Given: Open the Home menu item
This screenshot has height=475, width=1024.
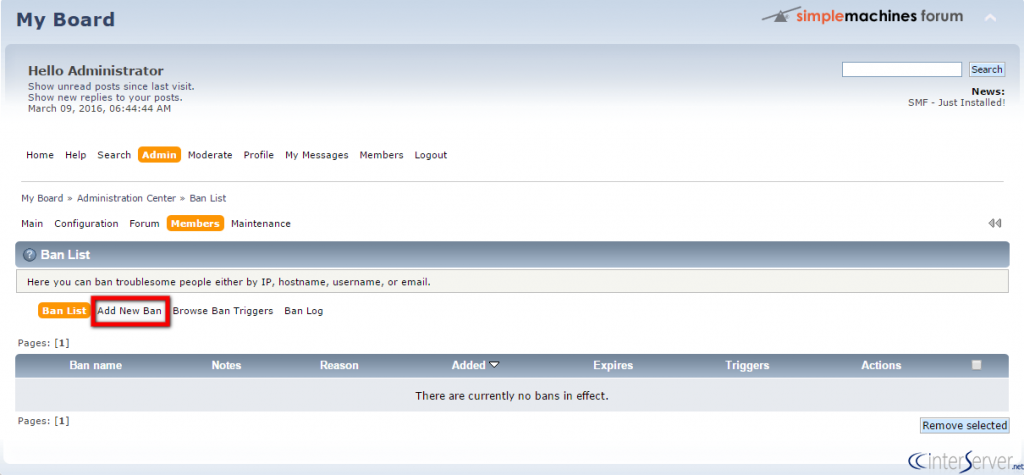Looking at the screenshot, I should 40,155.
